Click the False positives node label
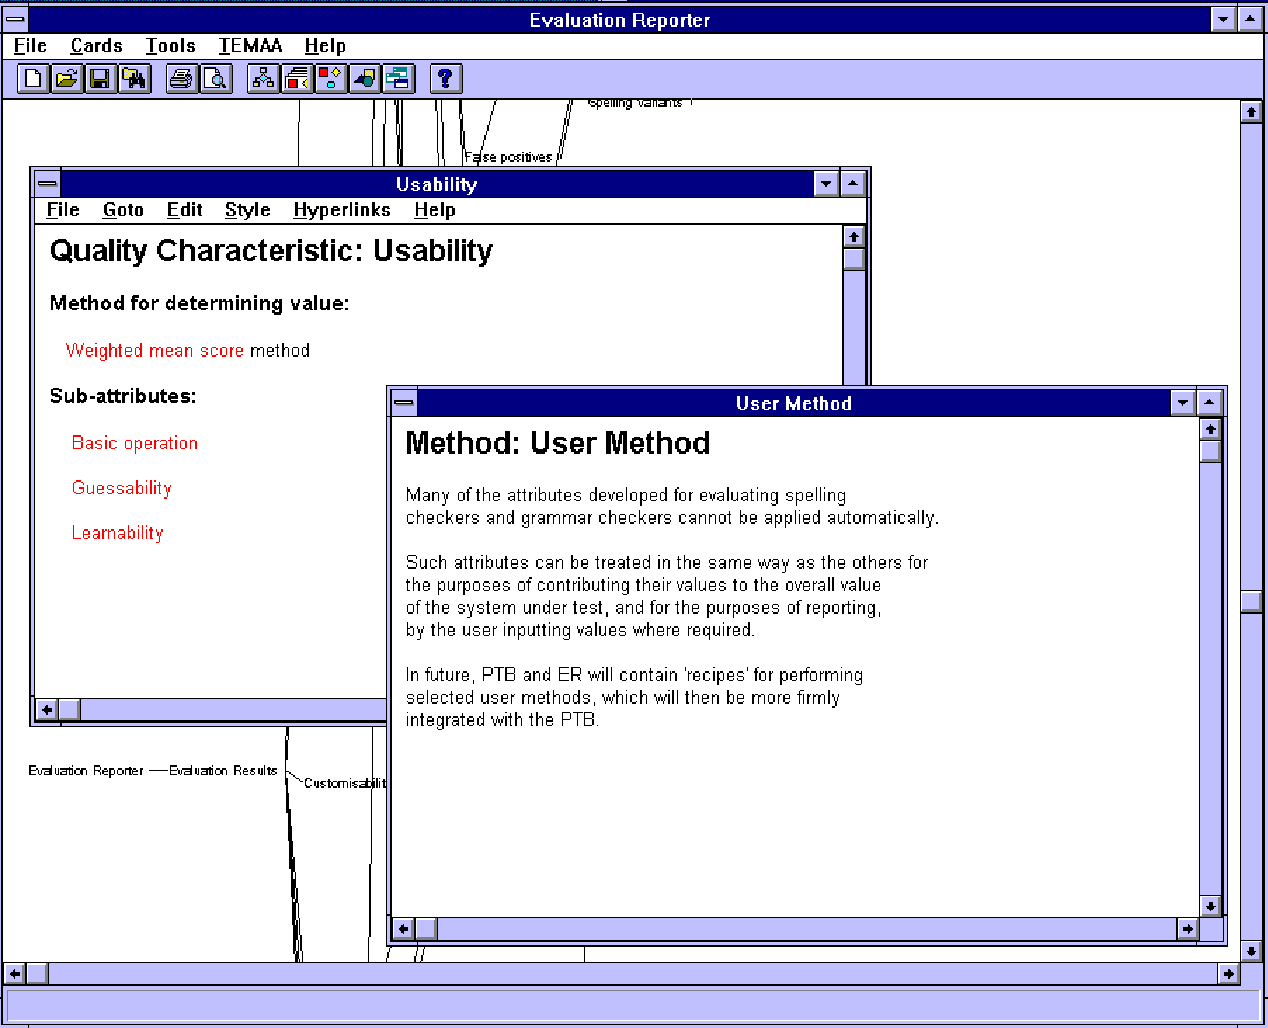The height and width of the screenshot is (1028, 1268). [508, 157]
